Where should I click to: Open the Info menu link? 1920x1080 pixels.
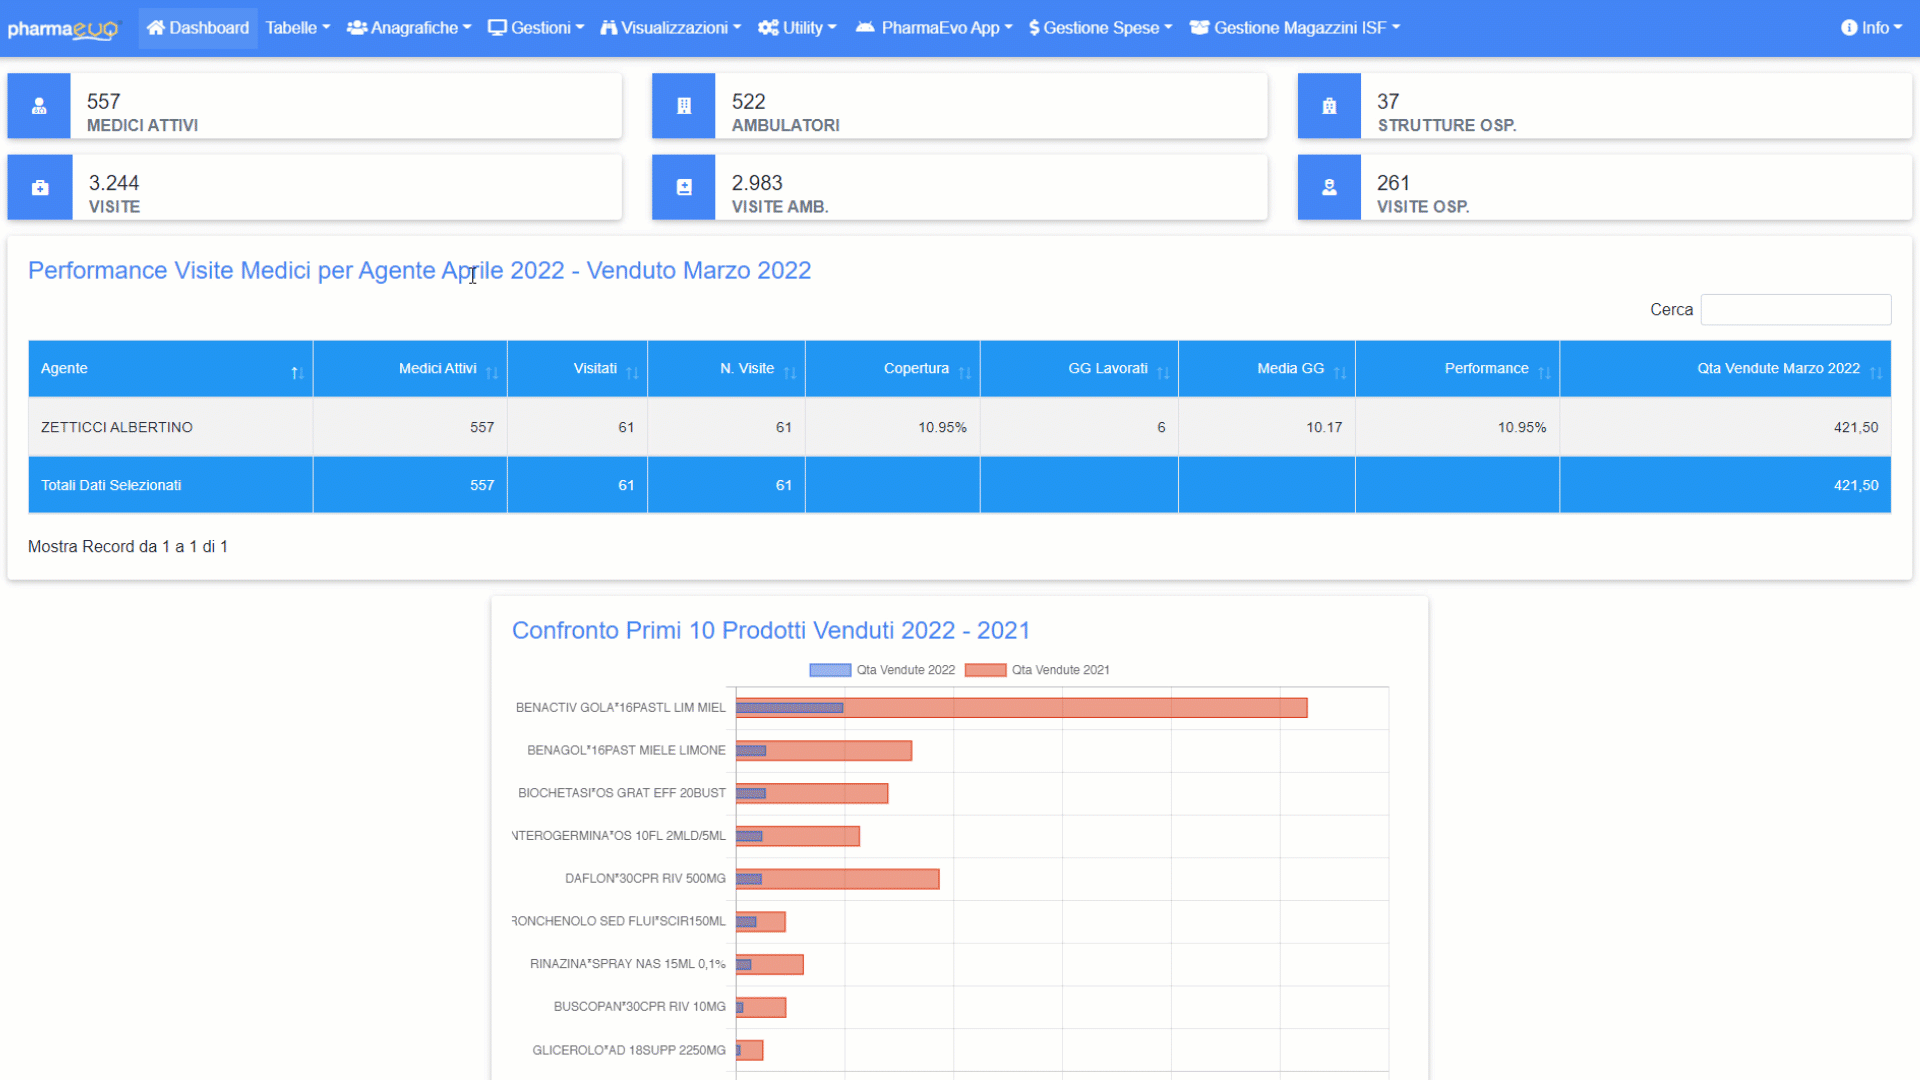1871,28
